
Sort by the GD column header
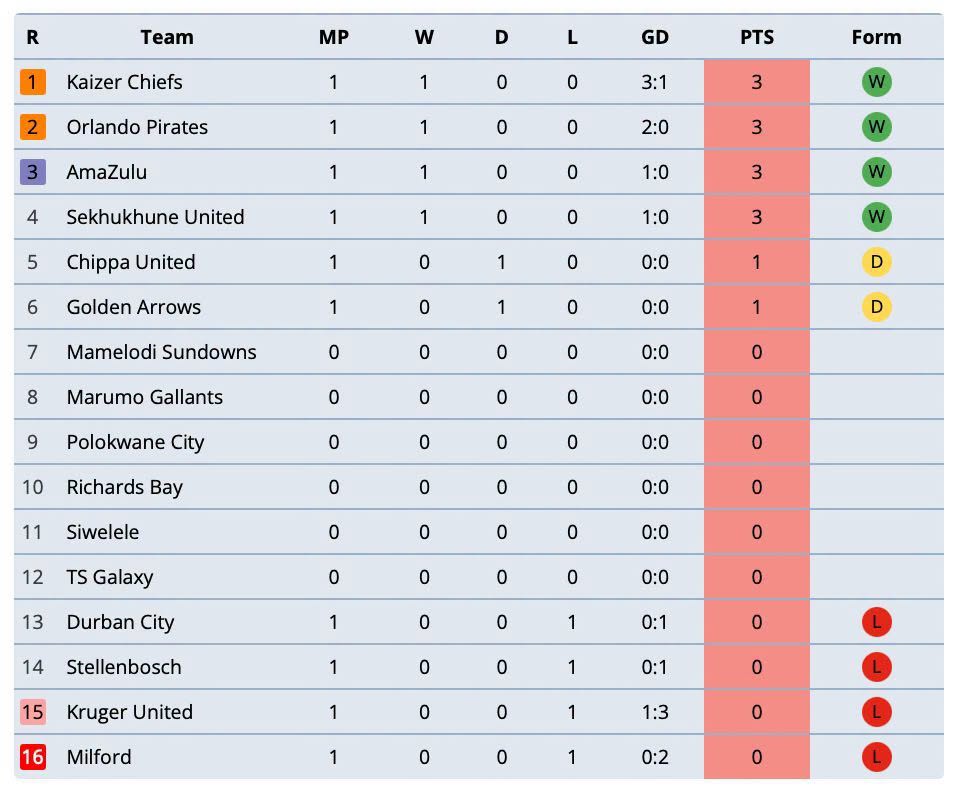[x=654, y=37]
